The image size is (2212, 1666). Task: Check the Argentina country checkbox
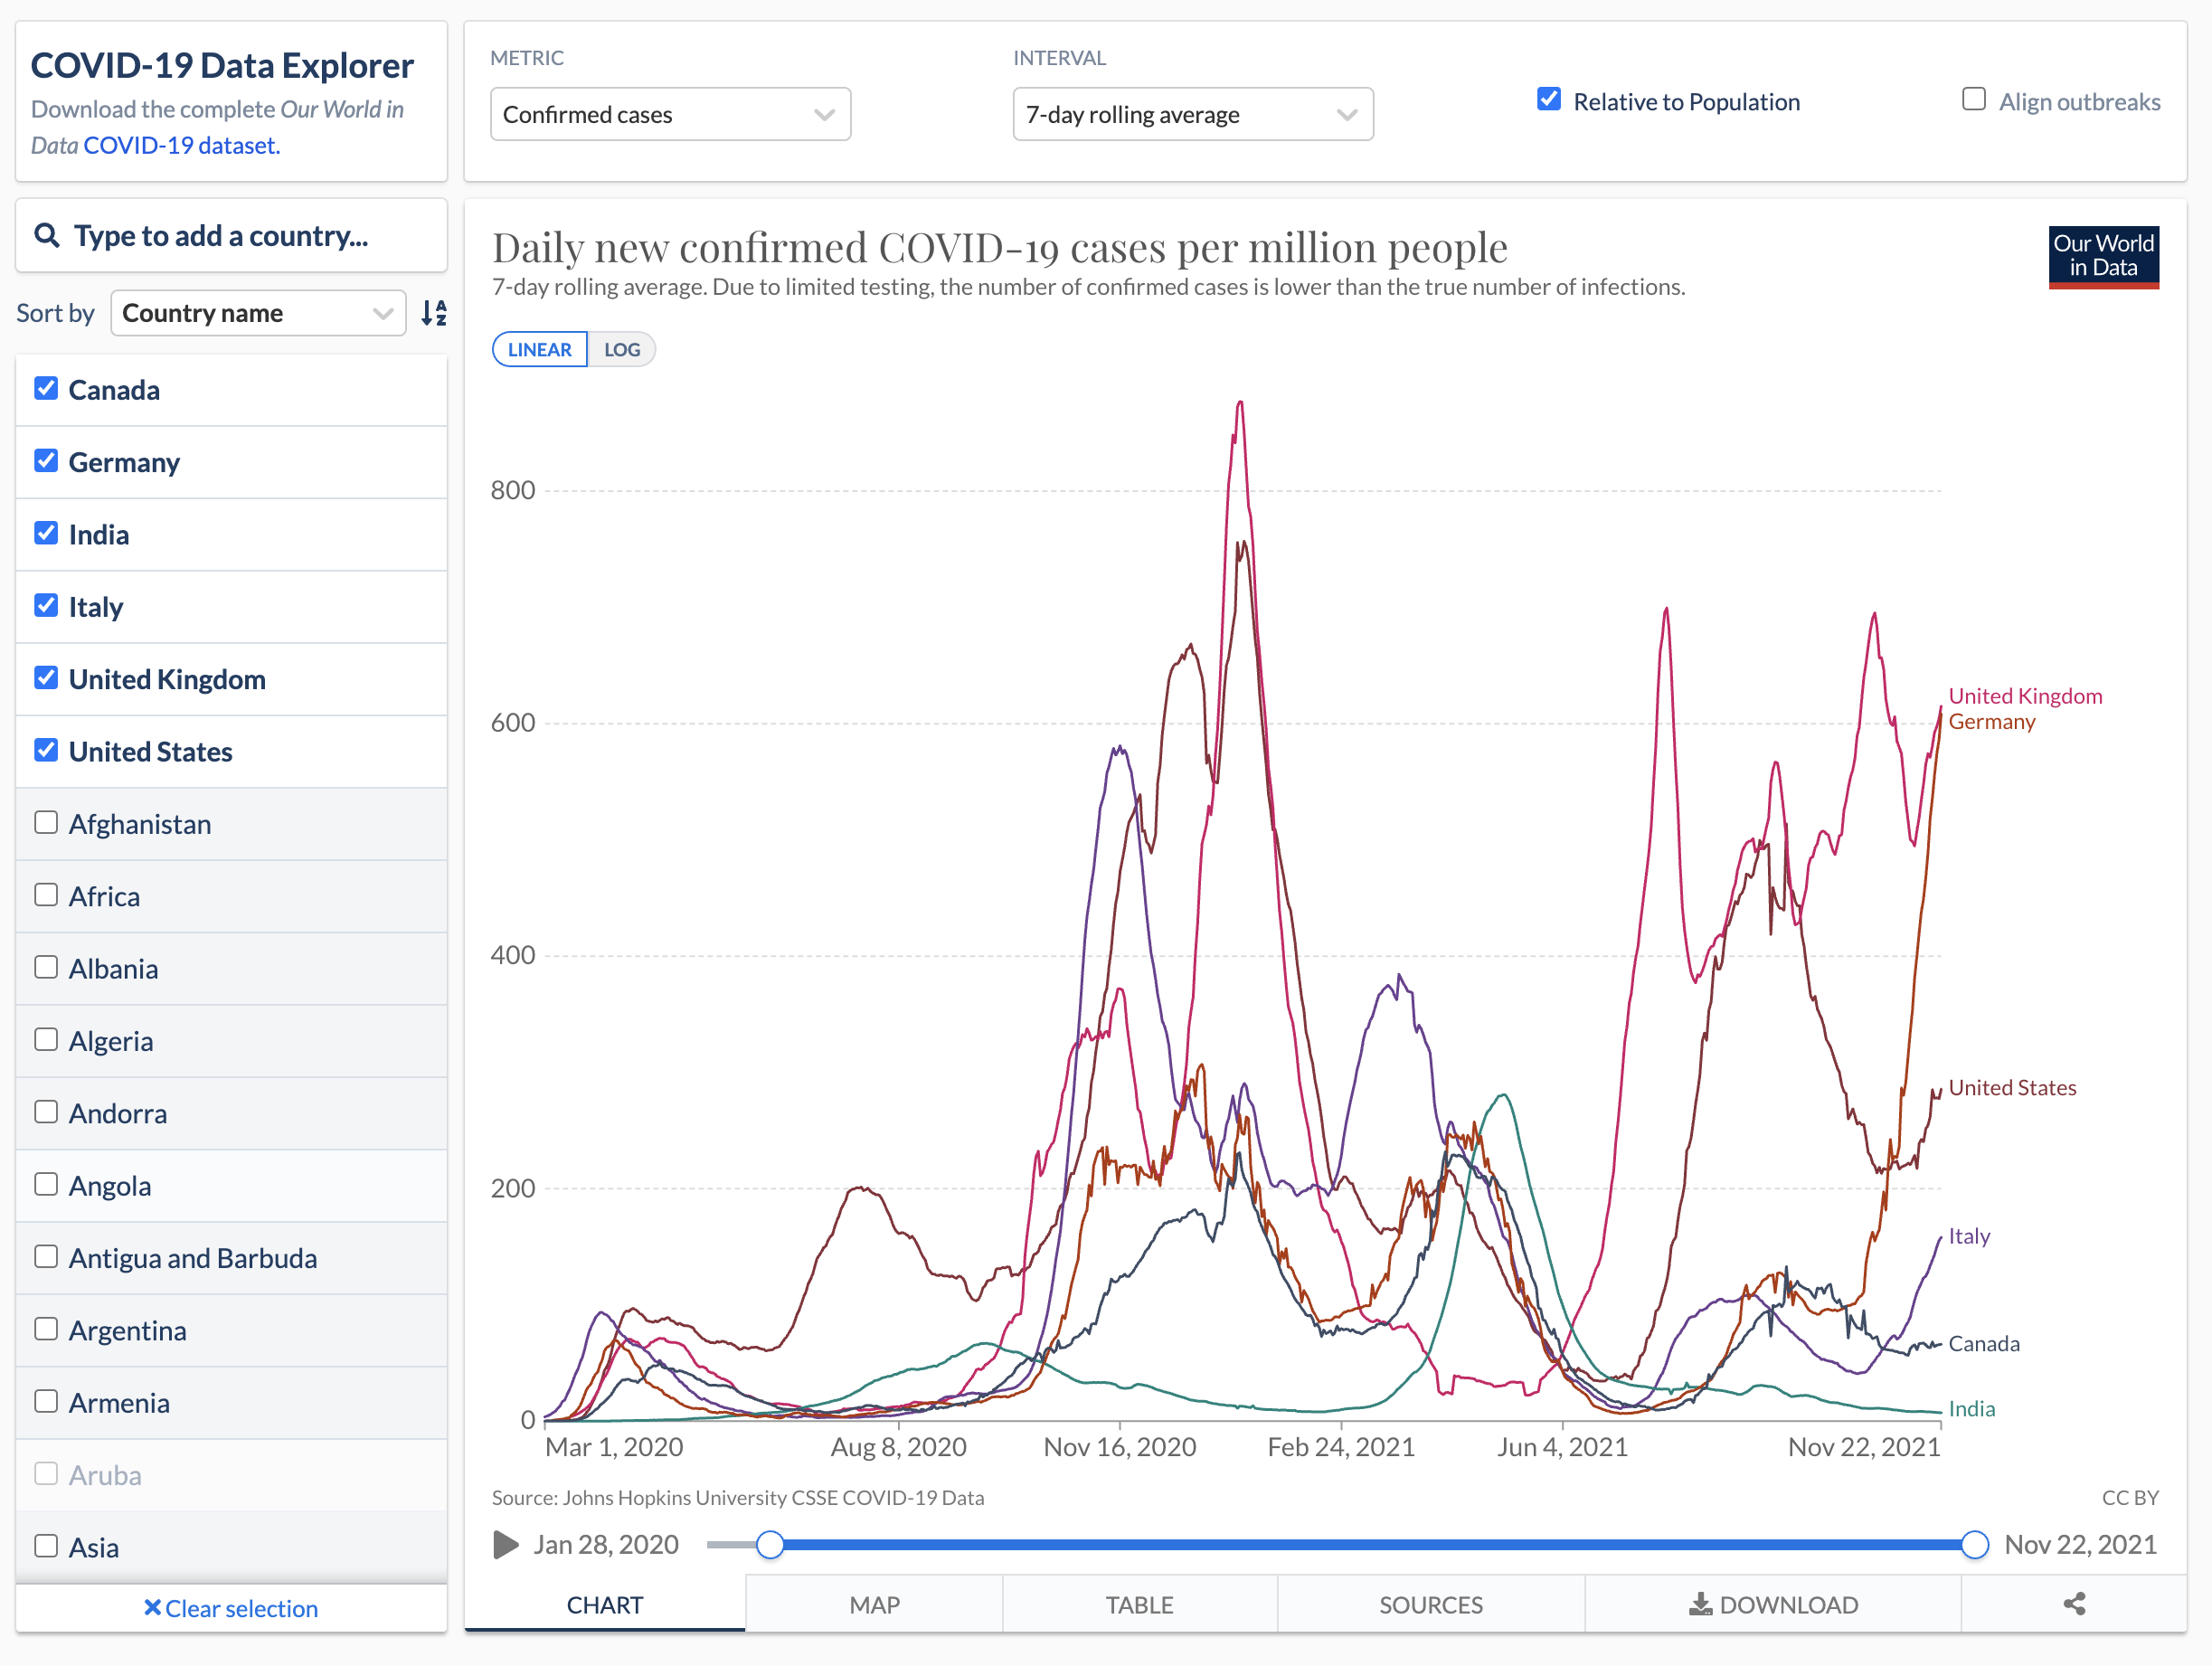coord(46,1329)
